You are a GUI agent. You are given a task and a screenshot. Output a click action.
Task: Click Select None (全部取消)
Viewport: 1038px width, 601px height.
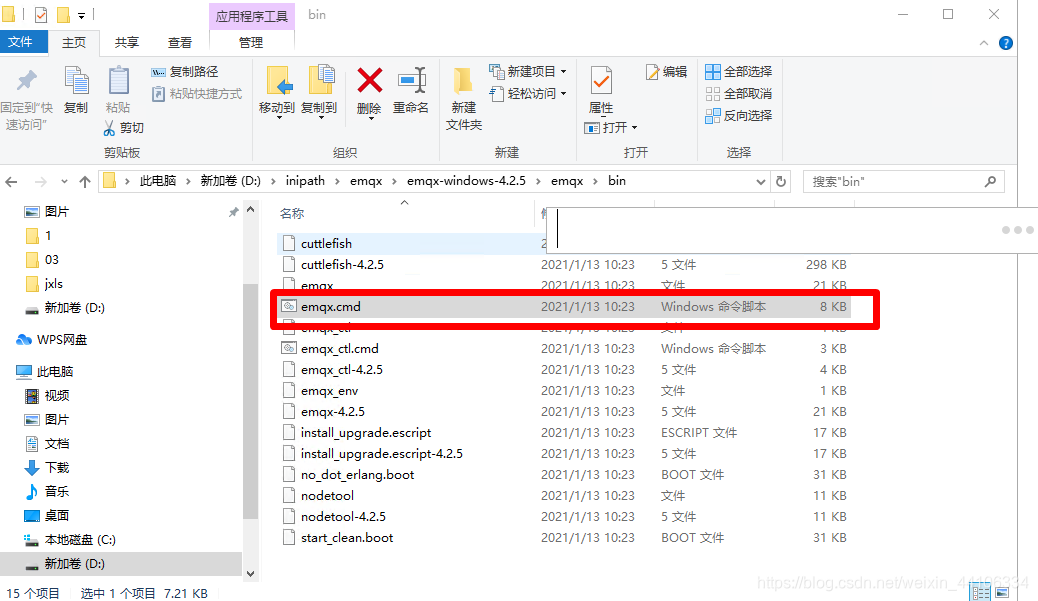(739, 93)
